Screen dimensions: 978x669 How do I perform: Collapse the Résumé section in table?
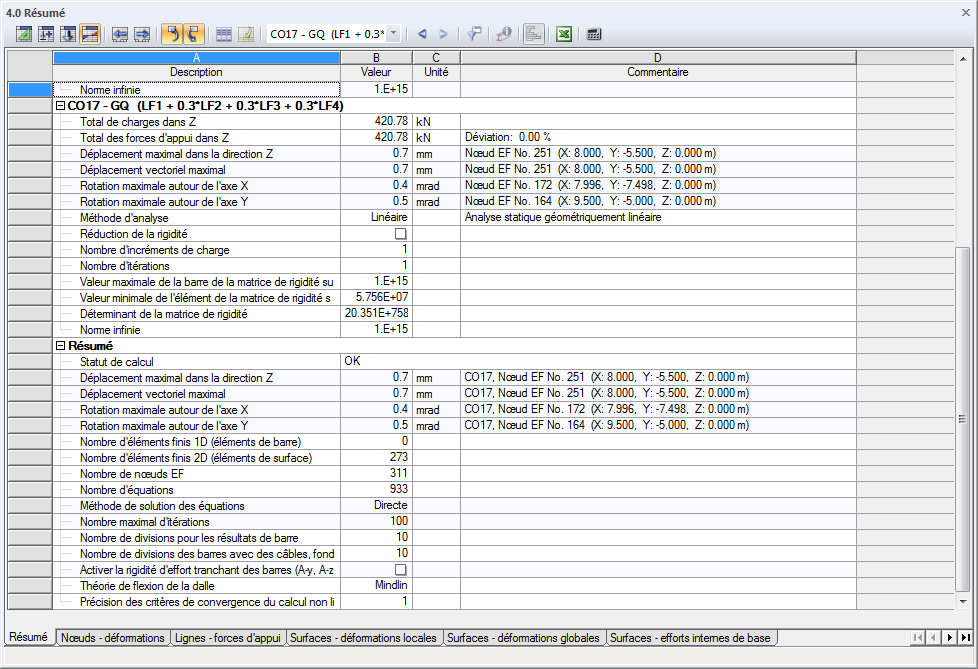(x=61, y=345)
